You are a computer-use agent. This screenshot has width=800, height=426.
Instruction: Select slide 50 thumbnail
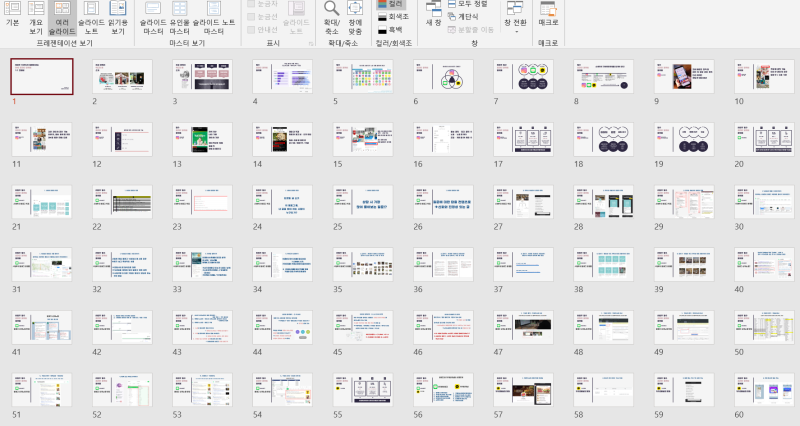(x=764, y=327)
